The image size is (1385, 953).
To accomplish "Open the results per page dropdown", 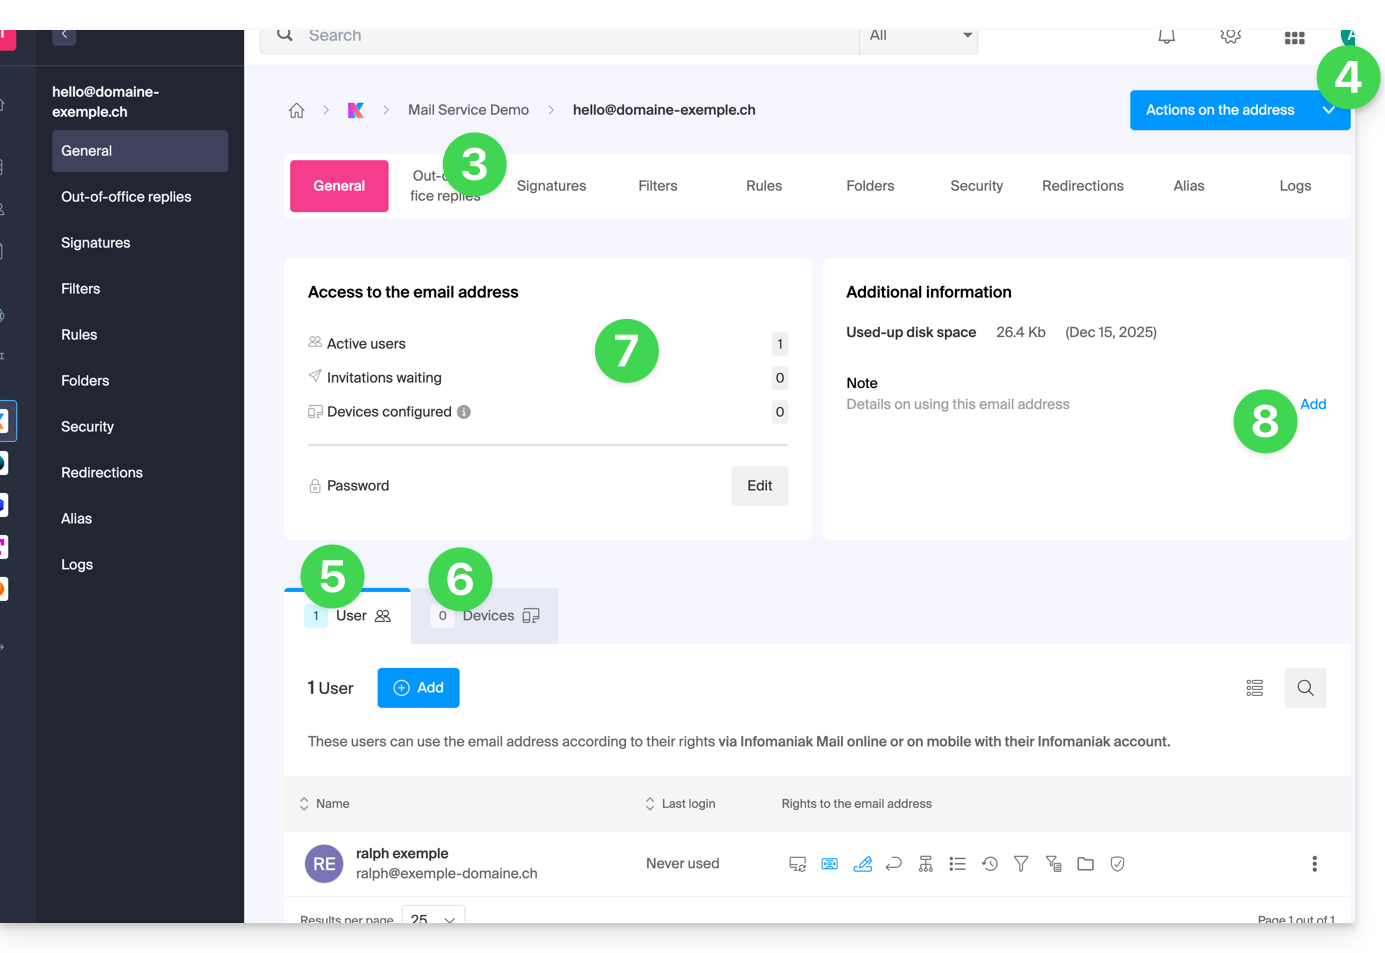I will coord(433,918).
